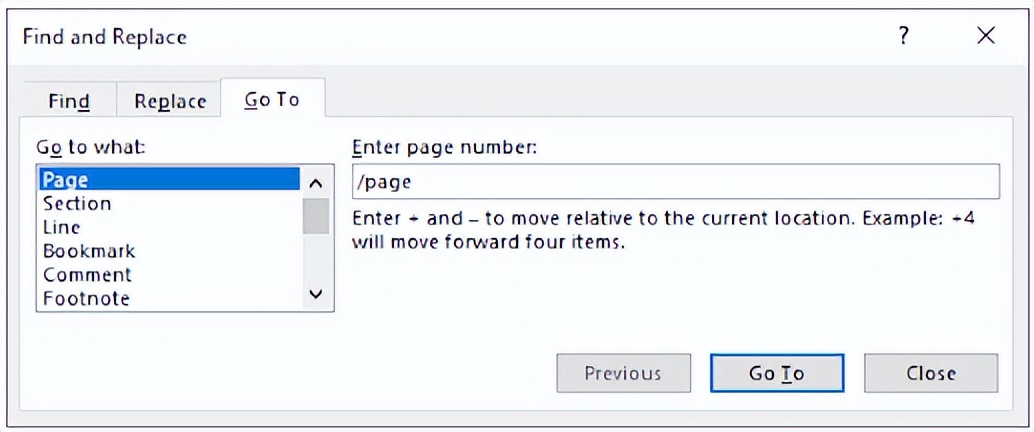Select Page in the Go to what list
Screen dimensions: 1034x432
tap(168, 180)
